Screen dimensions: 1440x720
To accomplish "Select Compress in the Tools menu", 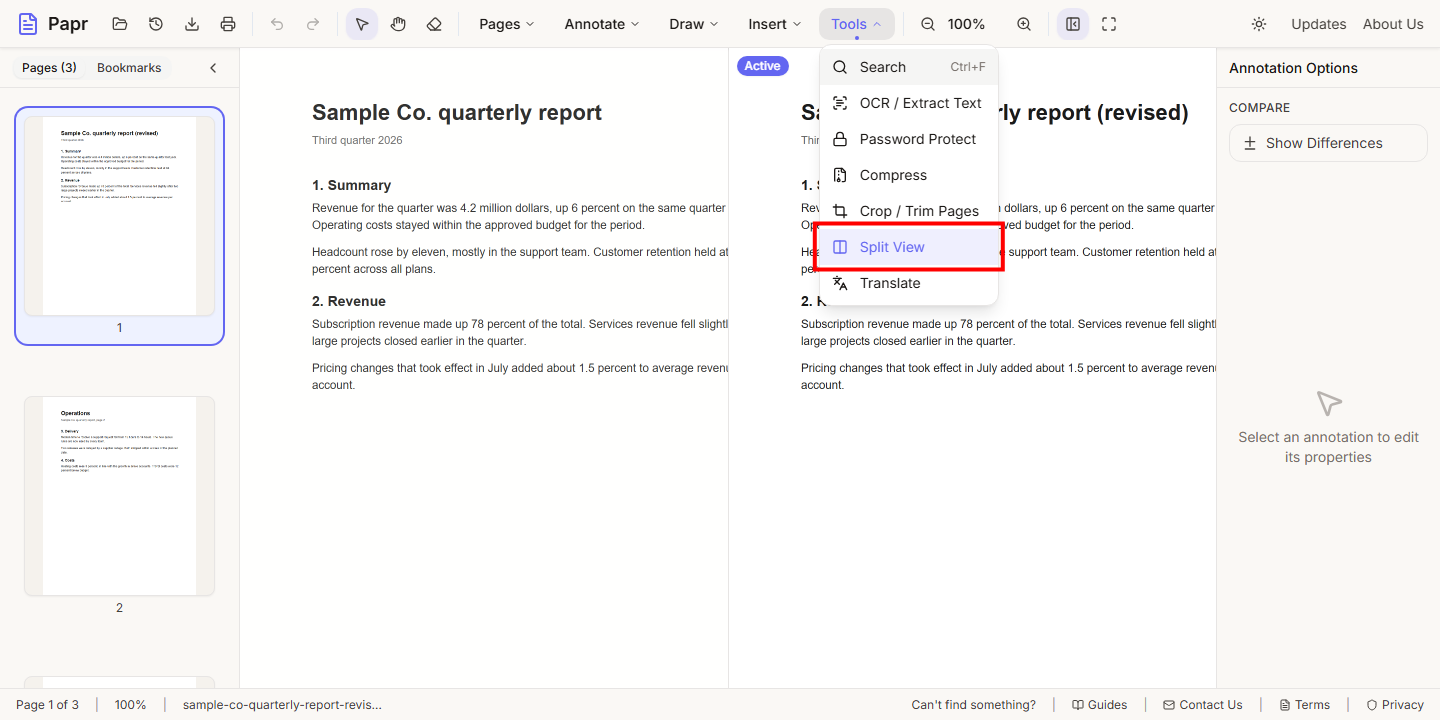I will [909, 175].
